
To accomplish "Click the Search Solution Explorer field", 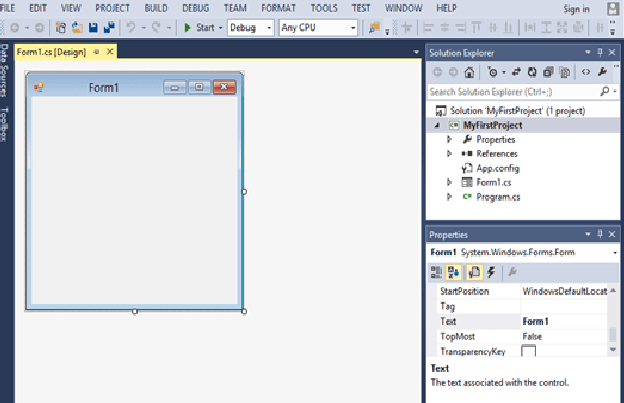I will 510,91.
